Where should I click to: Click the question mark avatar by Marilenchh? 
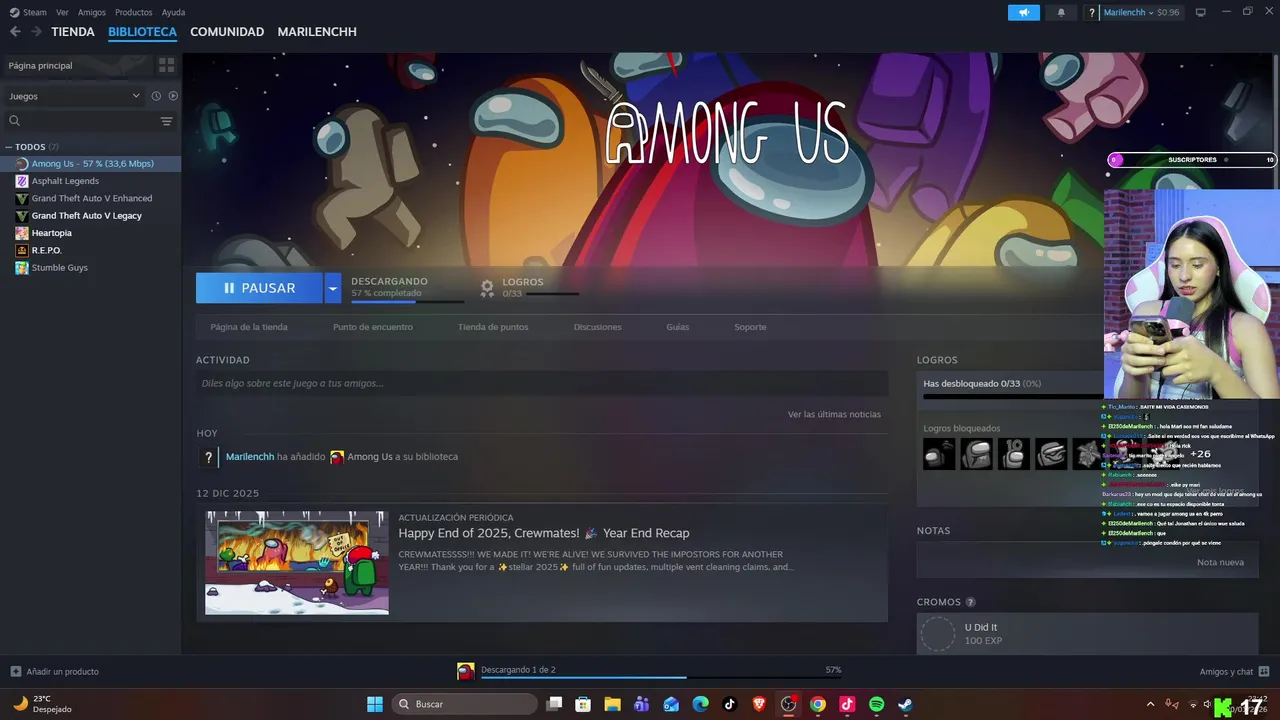click(x=1092, y=12)
